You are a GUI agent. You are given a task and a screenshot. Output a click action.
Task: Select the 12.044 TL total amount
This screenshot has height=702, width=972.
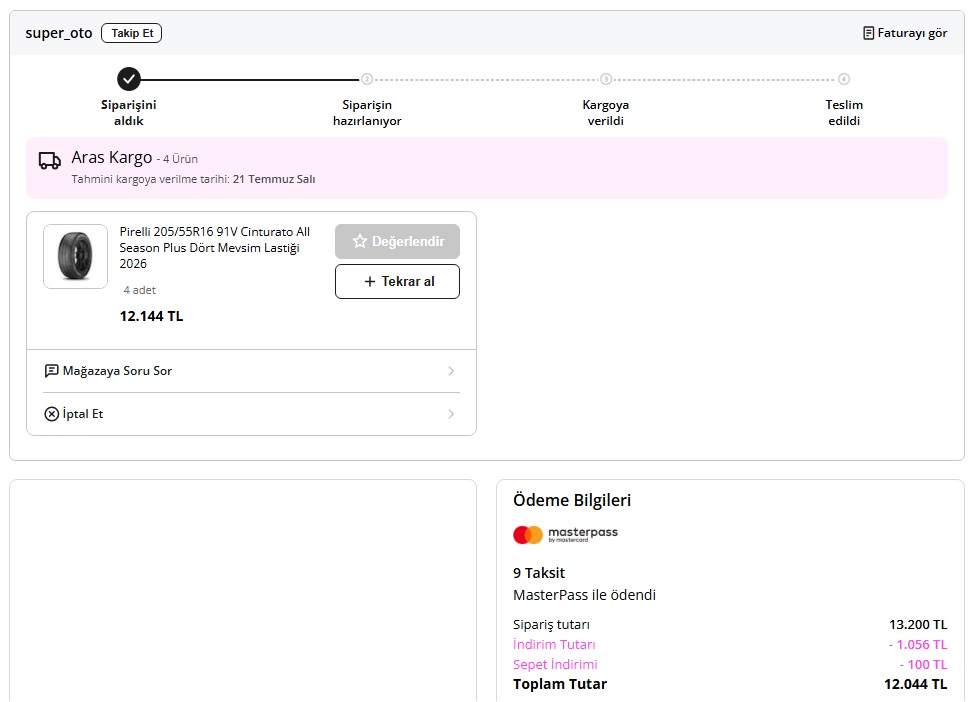point(916,684)
